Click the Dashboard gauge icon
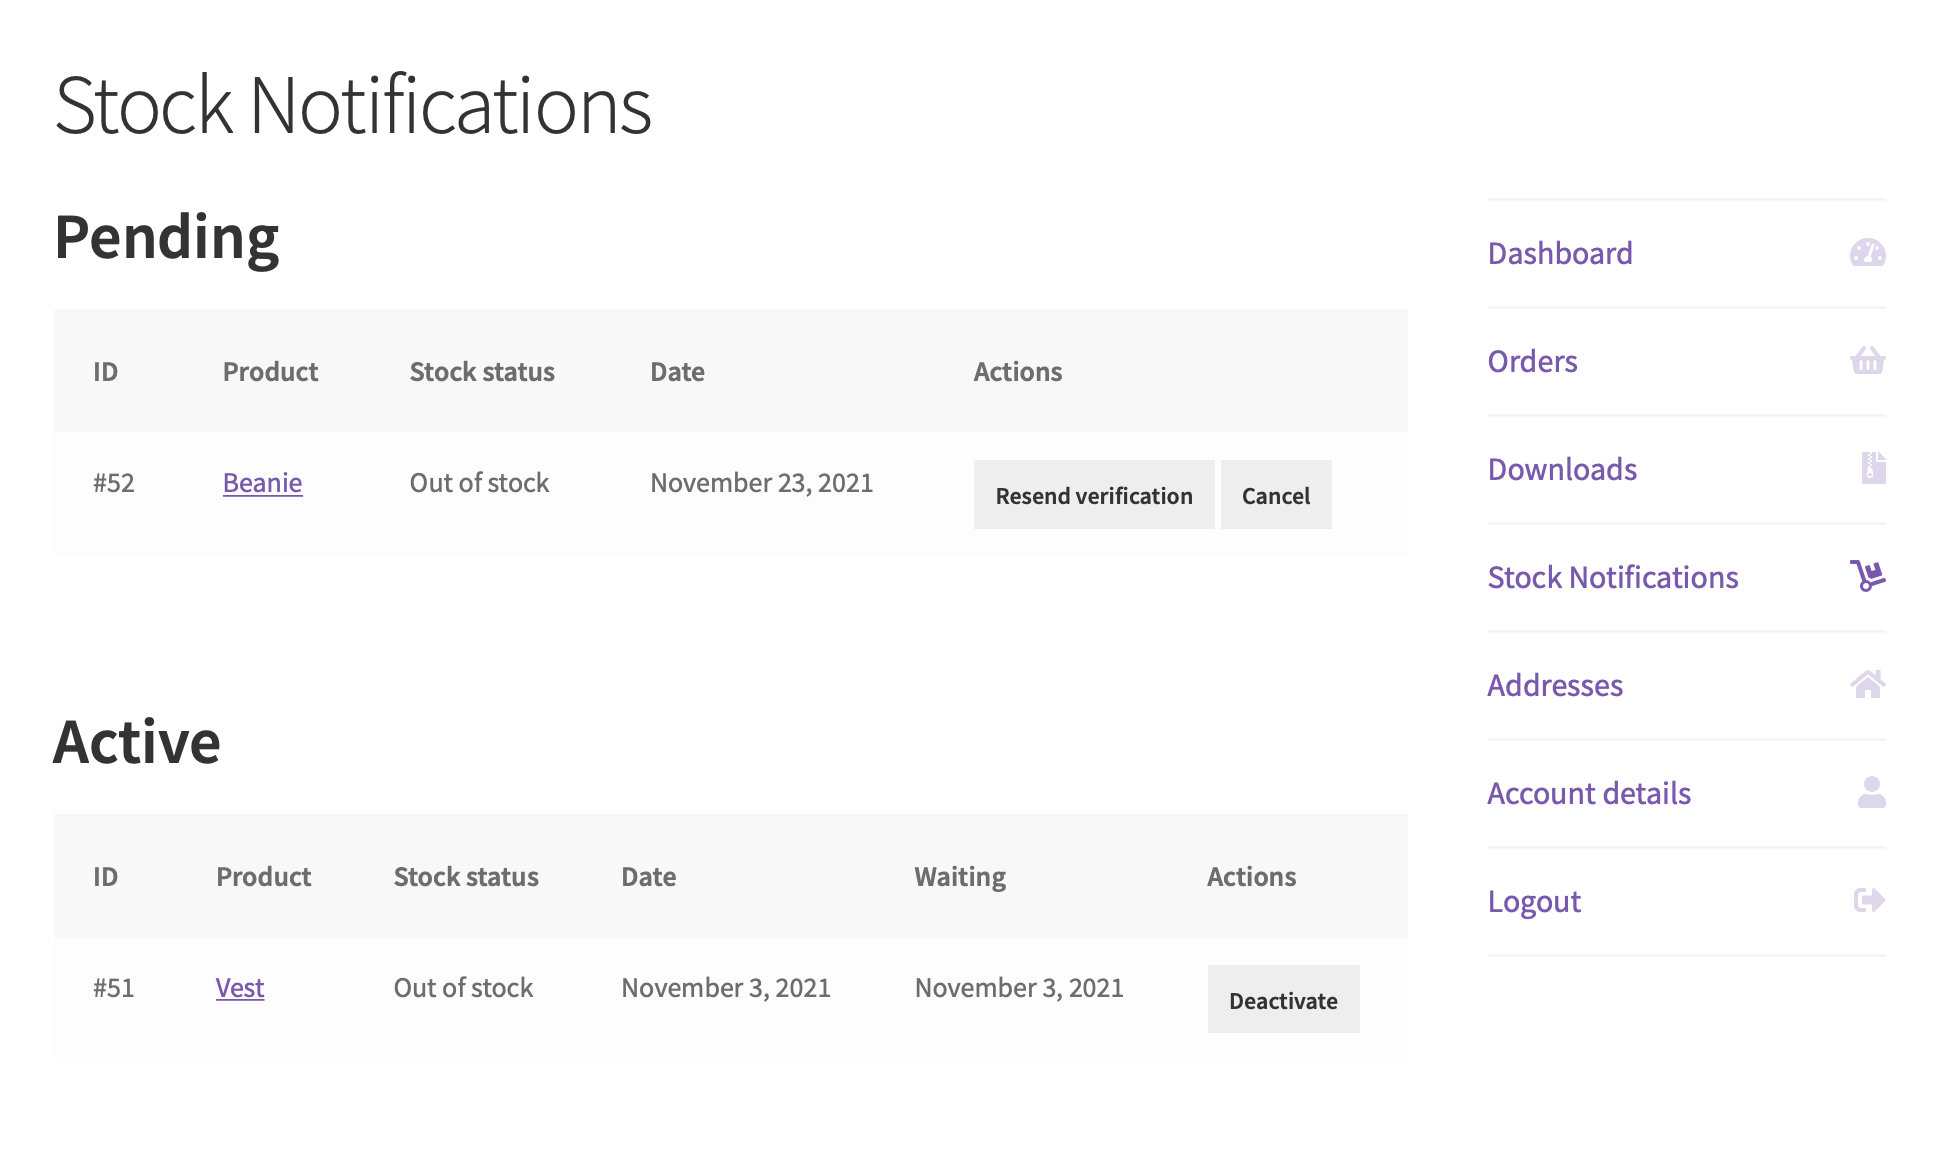The height and width of the screenshot is (1149, 1946). pyautogui.click(x=1867, y=253)
